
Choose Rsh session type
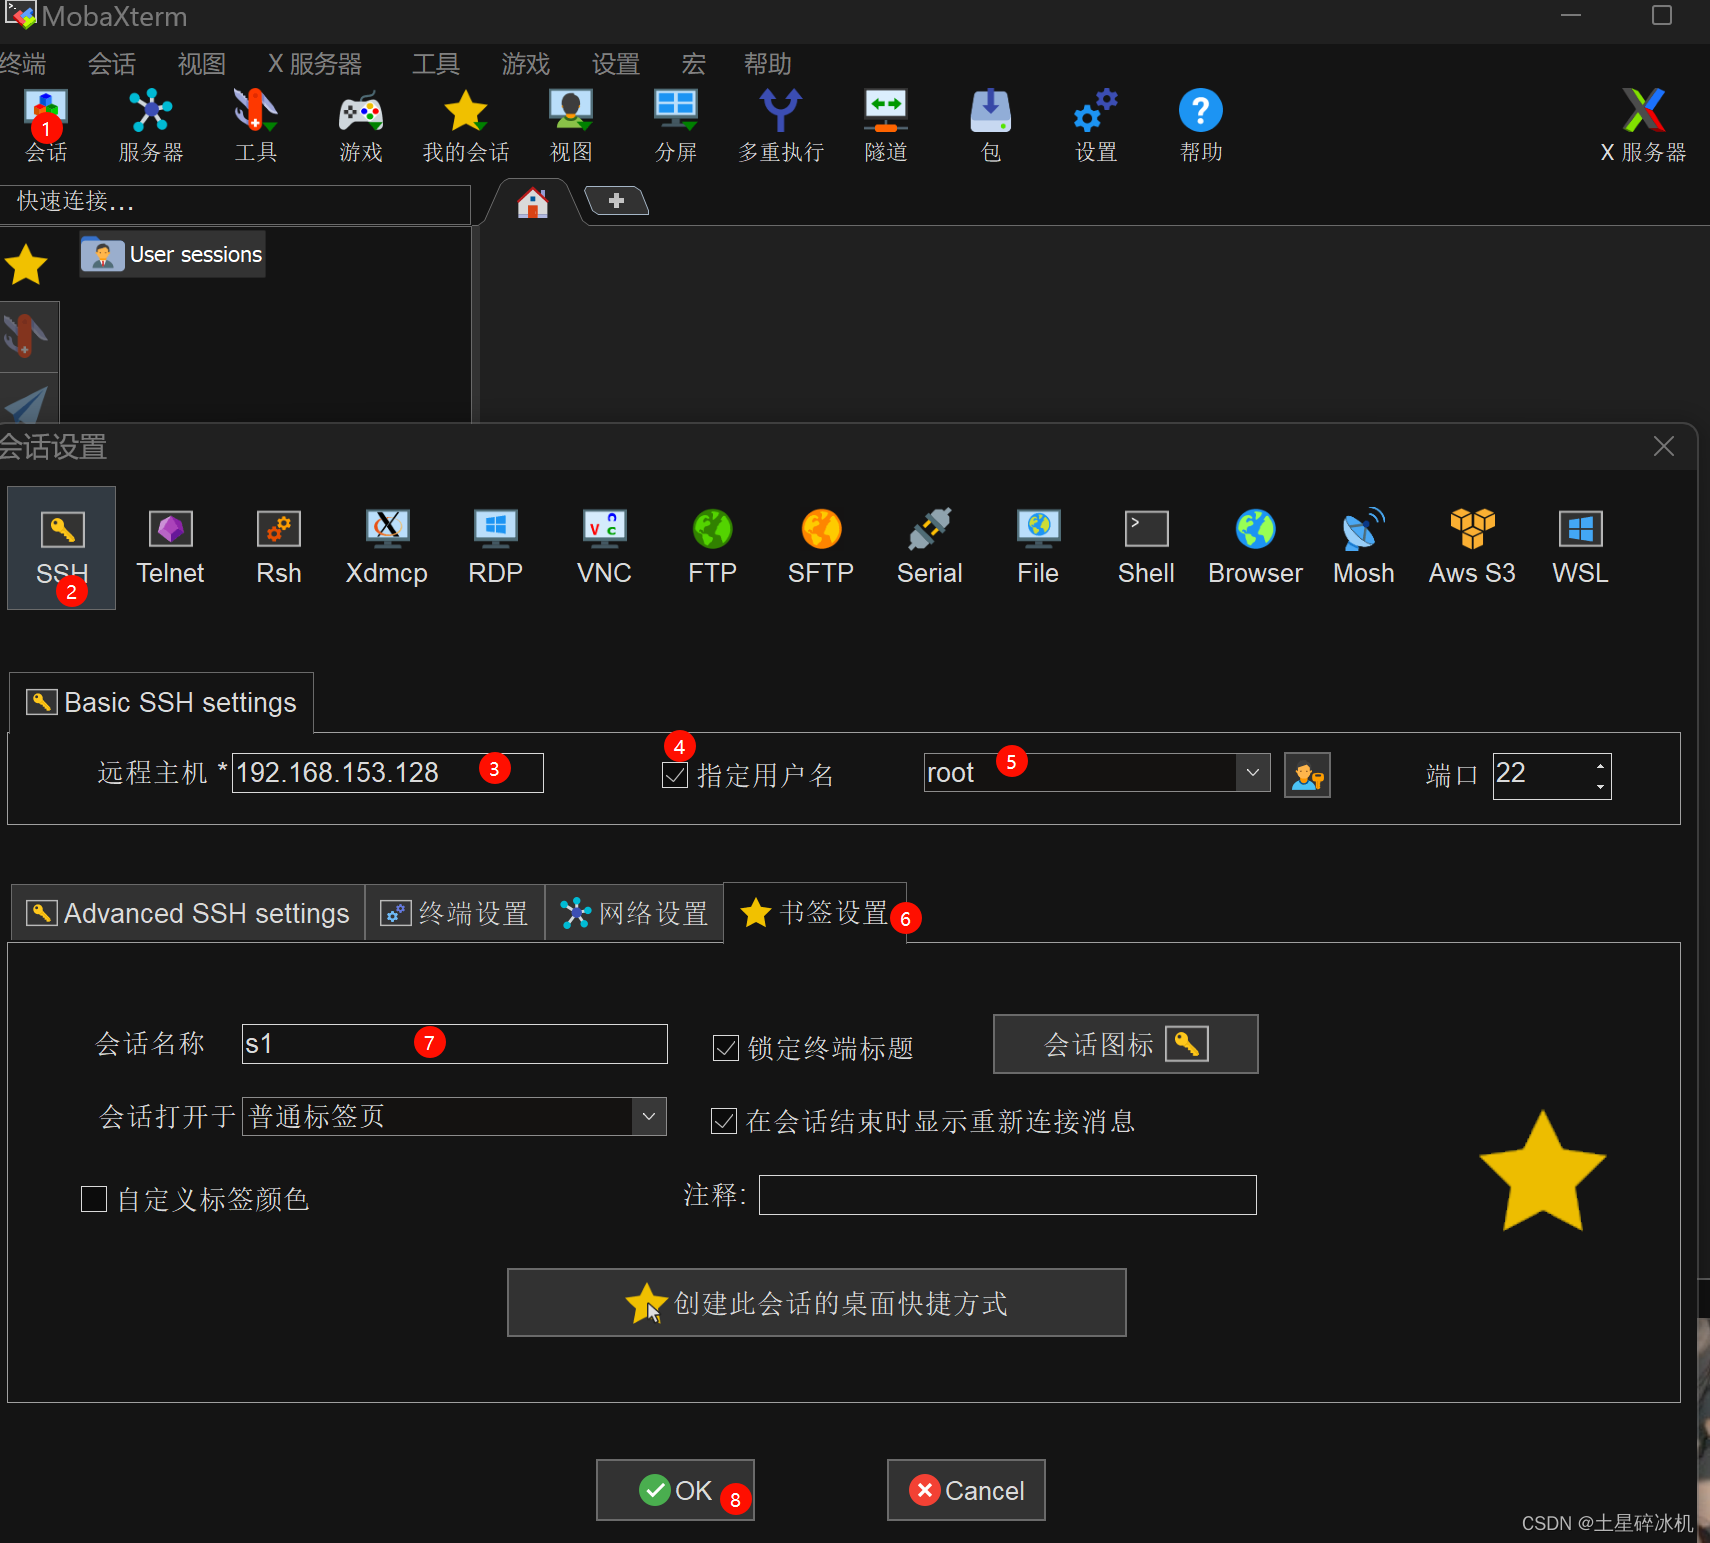click(279, 547)
